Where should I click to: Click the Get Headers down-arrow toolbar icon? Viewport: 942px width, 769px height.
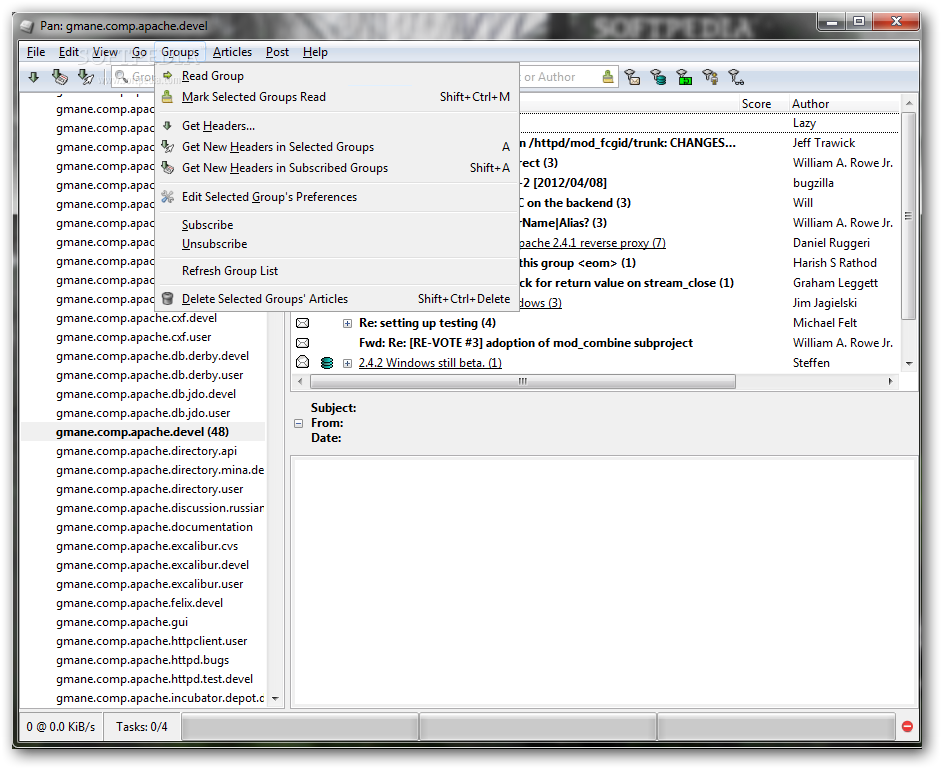[34, 77]
